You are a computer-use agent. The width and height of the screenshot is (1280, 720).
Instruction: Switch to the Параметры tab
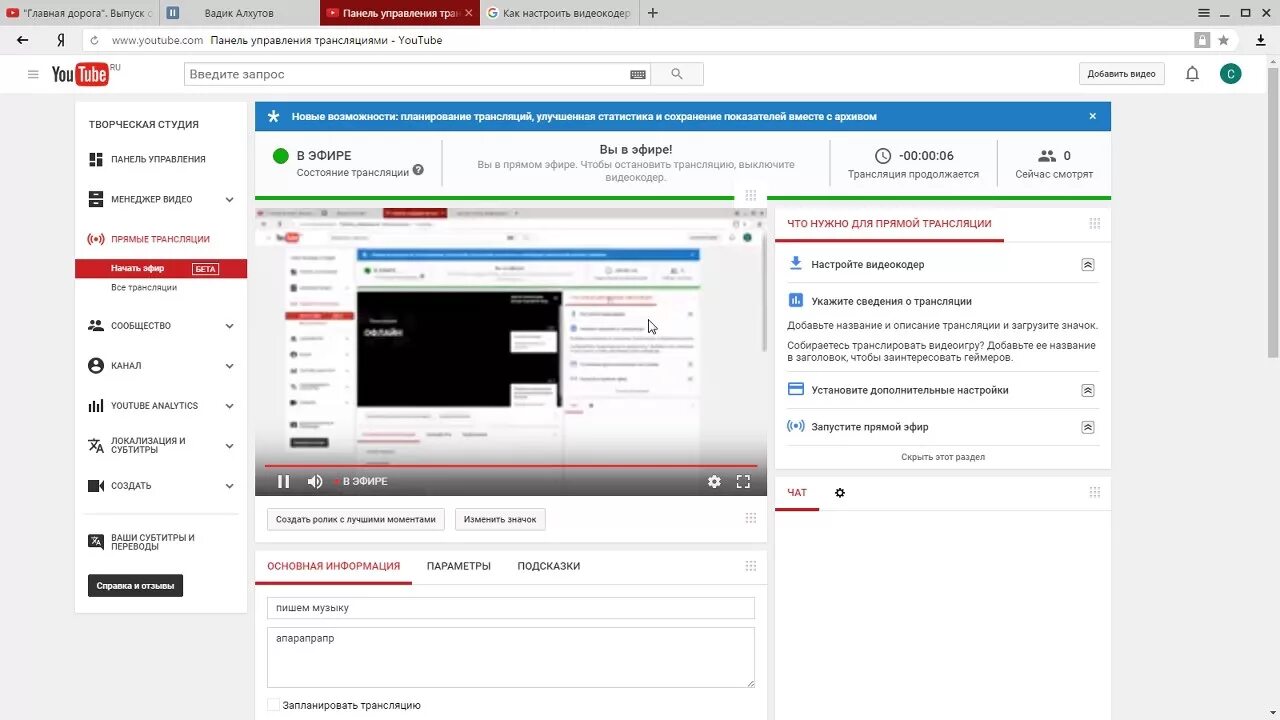pos(459,566)
